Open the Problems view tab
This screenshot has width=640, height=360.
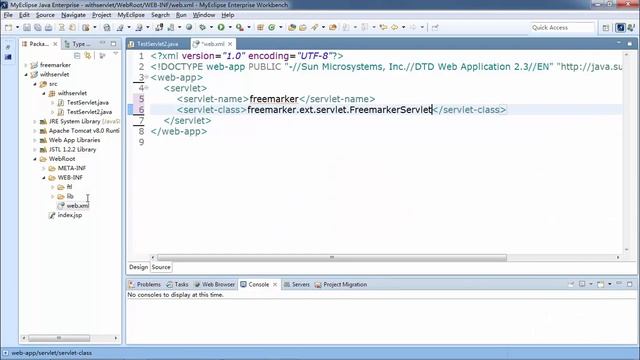point(145,284)
